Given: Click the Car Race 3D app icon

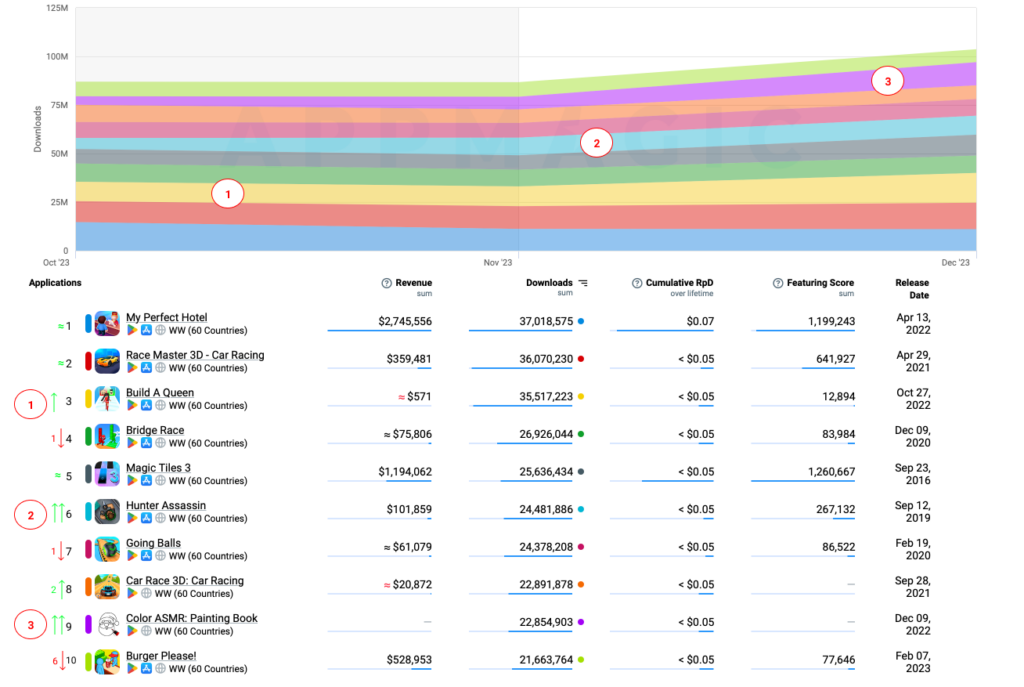Looking at the screenshot, I should click(x=108, y=587).
